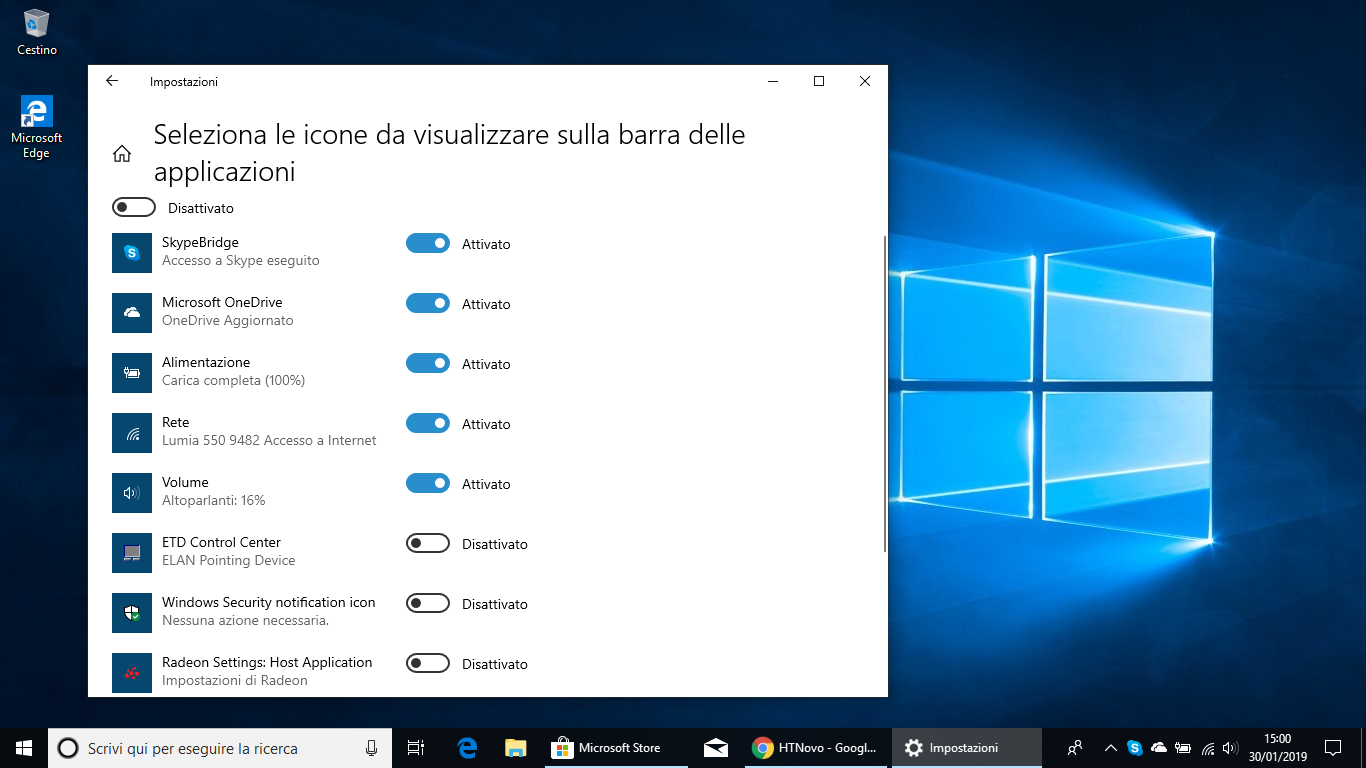
Task: Click the ETD Control Center icon
Action: tap(132, 553)
